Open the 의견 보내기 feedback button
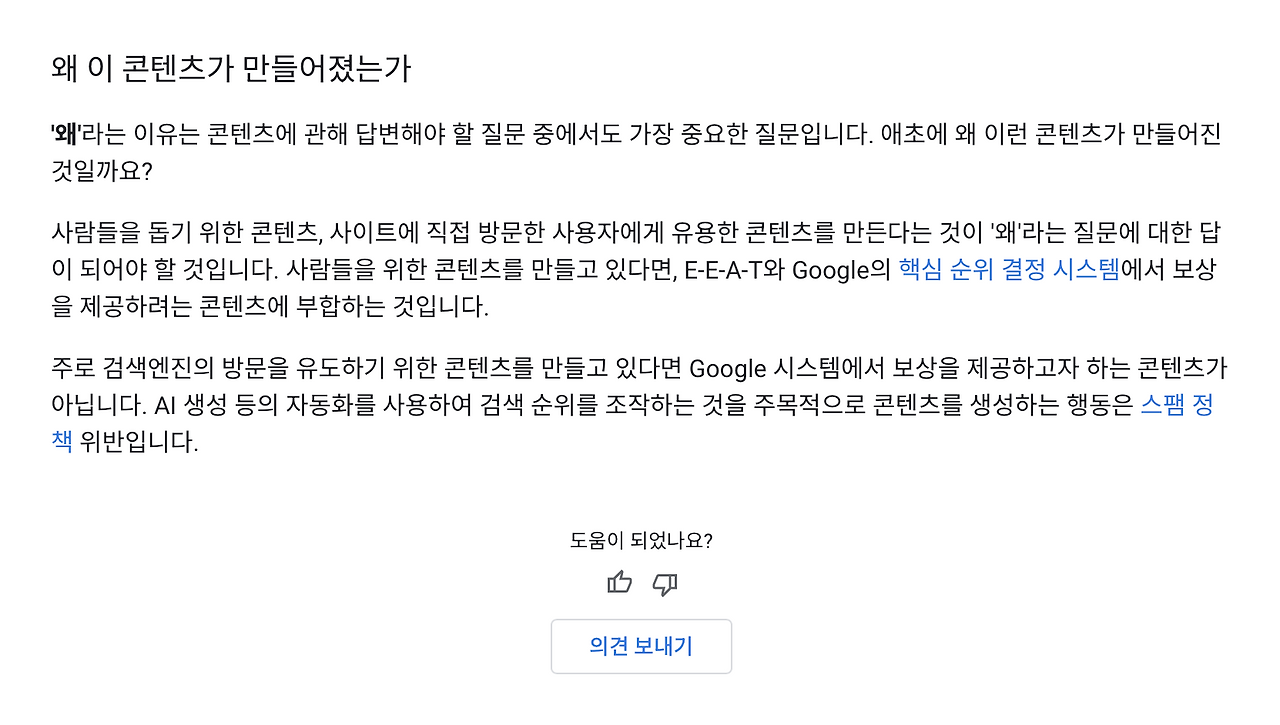The width and height of the screenshot is (1280, 725). coord(641,646)
